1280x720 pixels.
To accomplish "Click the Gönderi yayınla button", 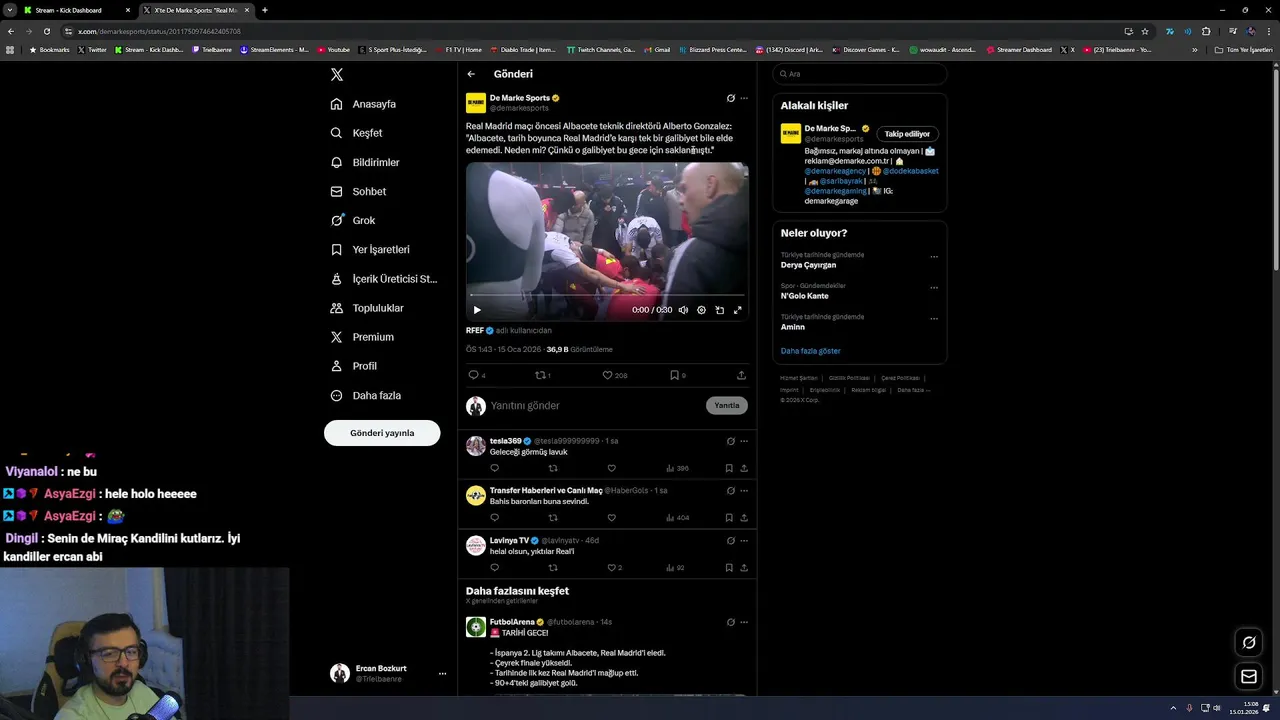I will tap(382, 433).
